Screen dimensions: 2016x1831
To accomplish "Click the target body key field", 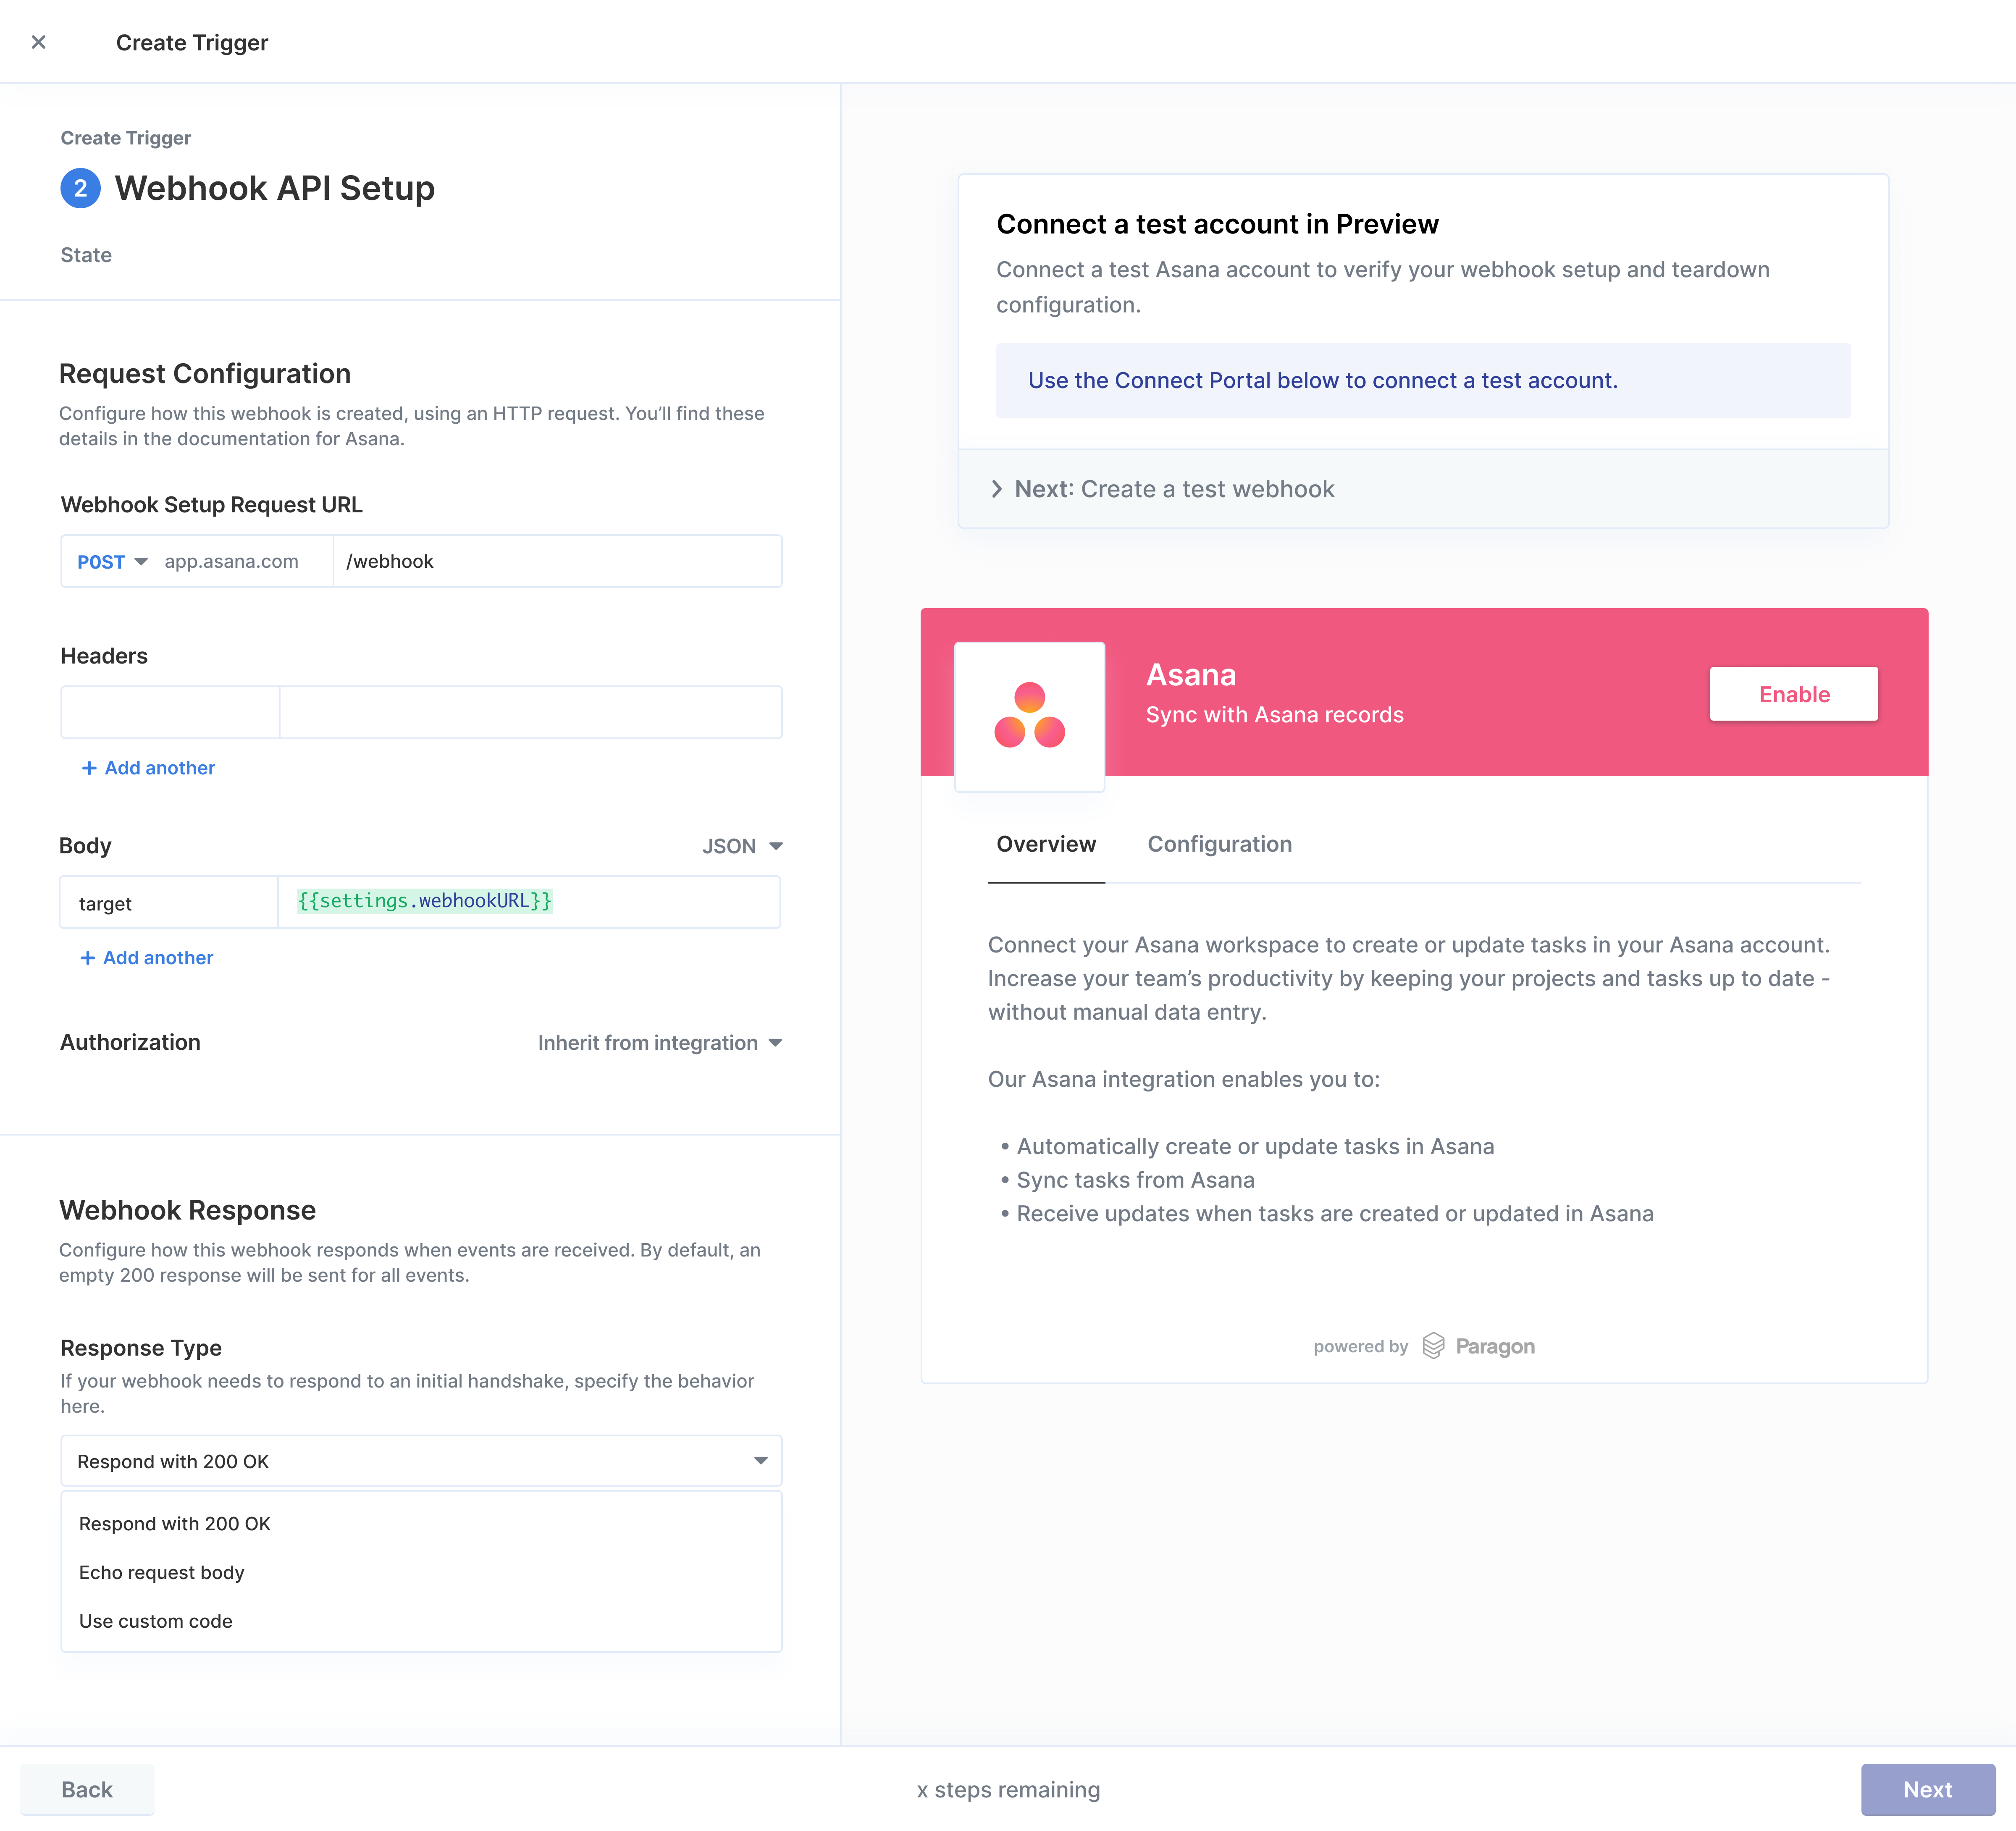I will pos(169,903).
